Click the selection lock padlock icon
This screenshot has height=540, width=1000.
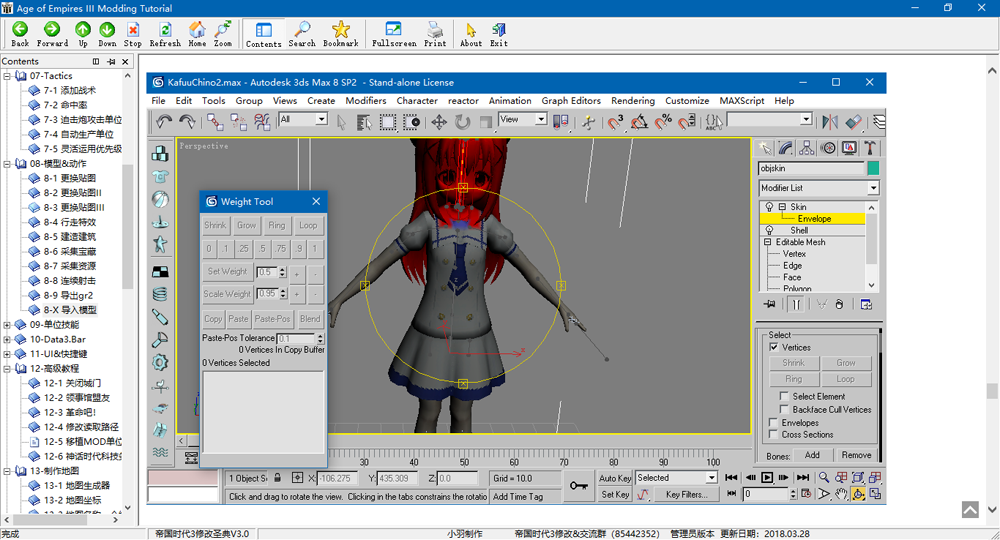pos(277,478)
